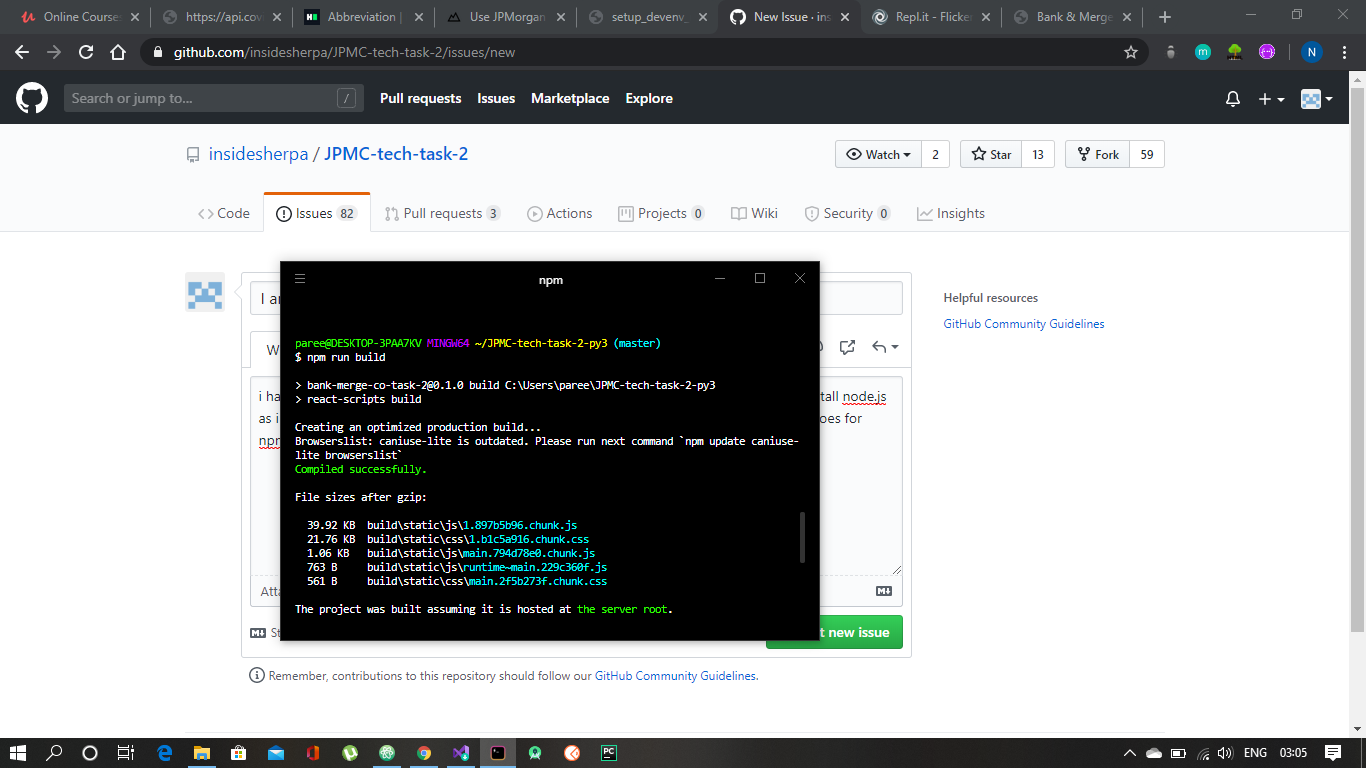The height and width of the screenshot is (768, 1366).
Task: Switch to the Actions tab
Action: (x=560, y=213)
